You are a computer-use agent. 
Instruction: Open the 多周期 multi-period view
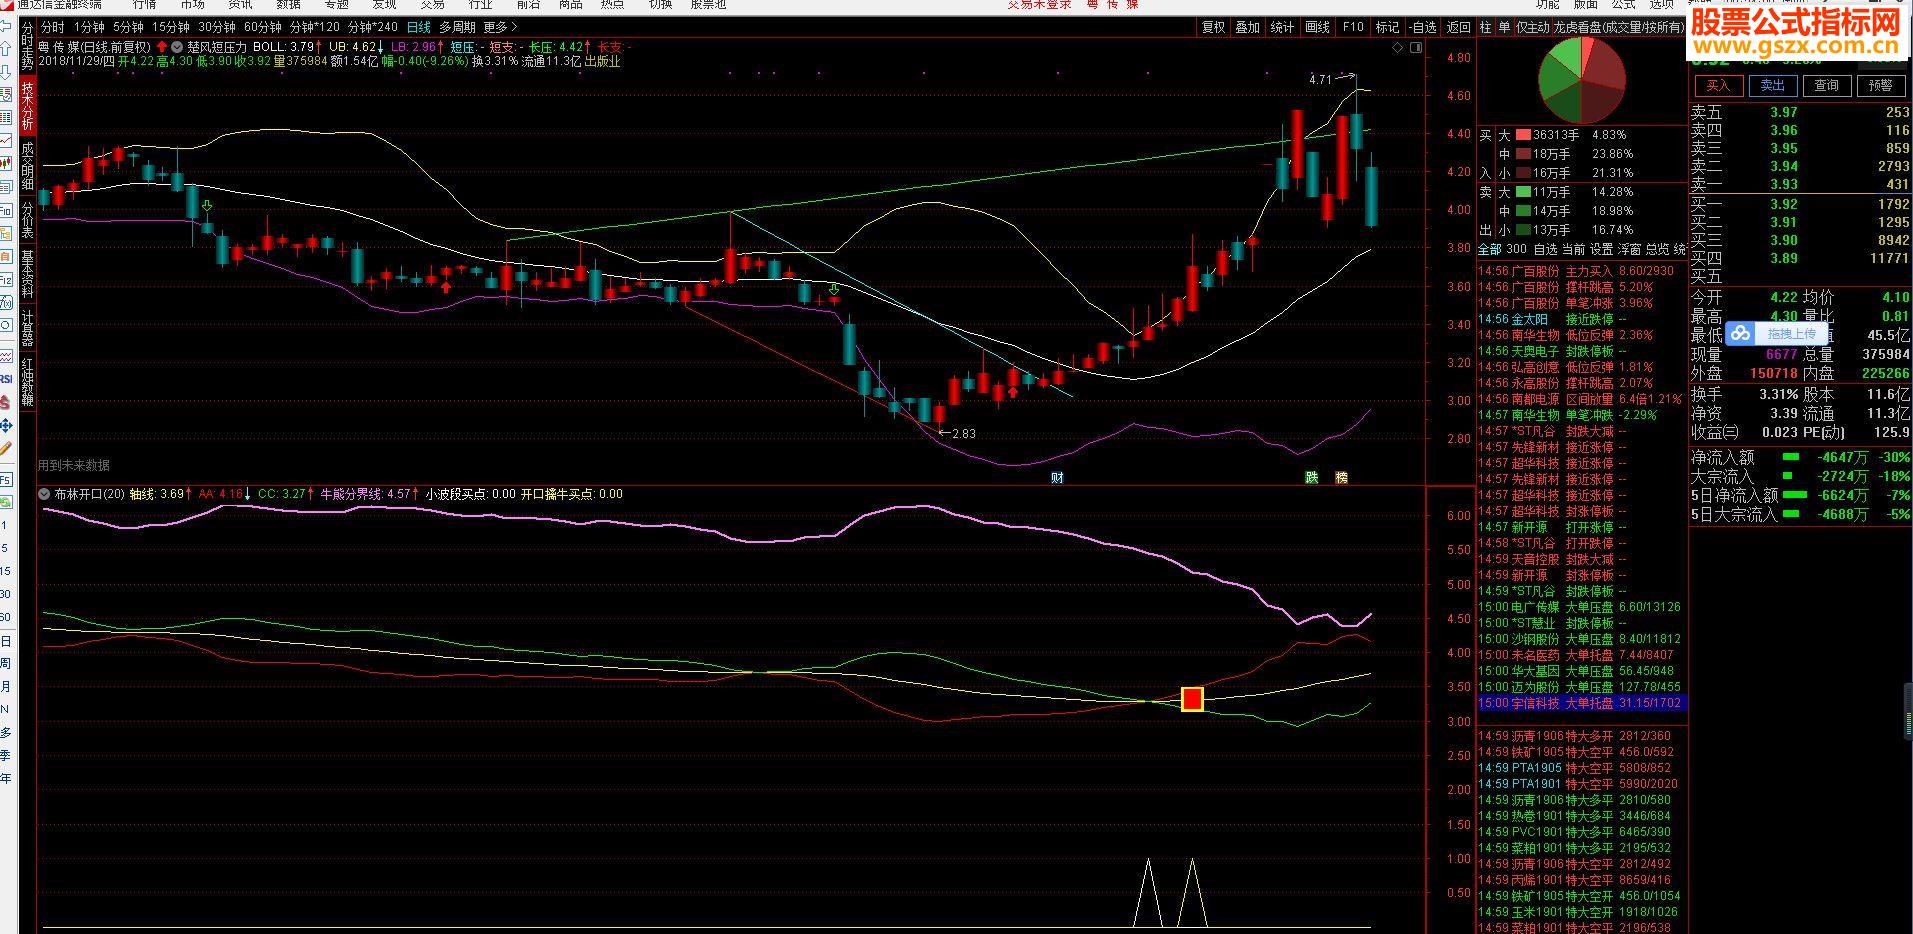click(x=457, y=27)
